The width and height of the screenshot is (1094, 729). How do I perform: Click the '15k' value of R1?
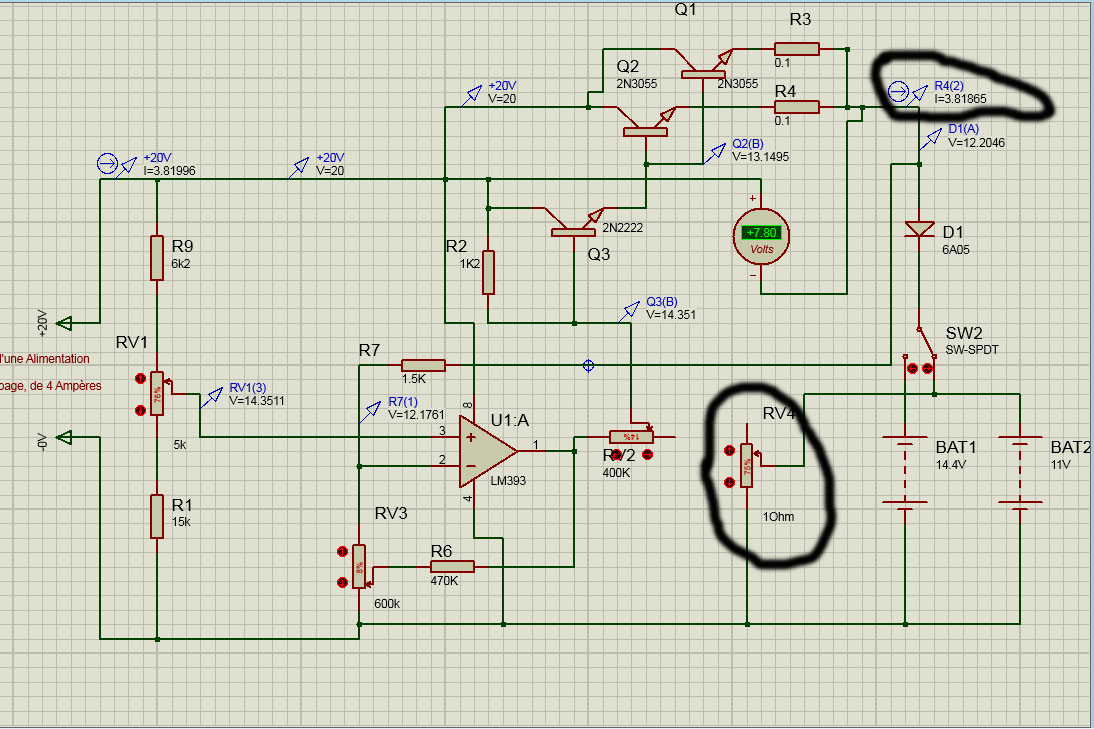(181, 522)
